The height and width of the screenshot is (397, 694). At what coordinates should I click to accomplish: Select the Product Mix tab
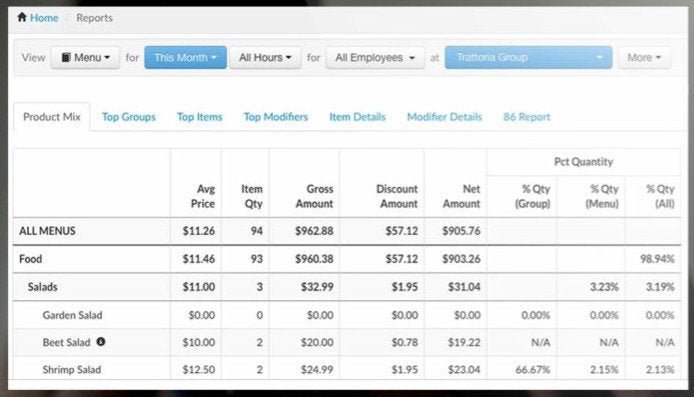coord(52,117)
